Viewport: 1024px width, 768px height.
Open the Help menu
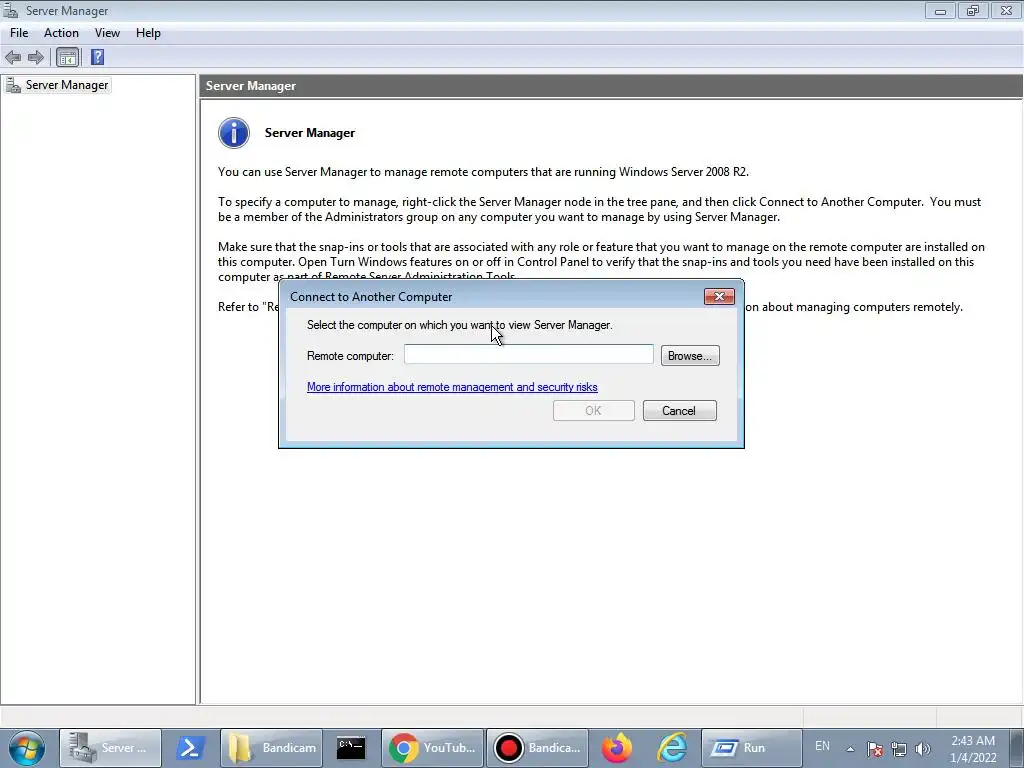(148, 33)
